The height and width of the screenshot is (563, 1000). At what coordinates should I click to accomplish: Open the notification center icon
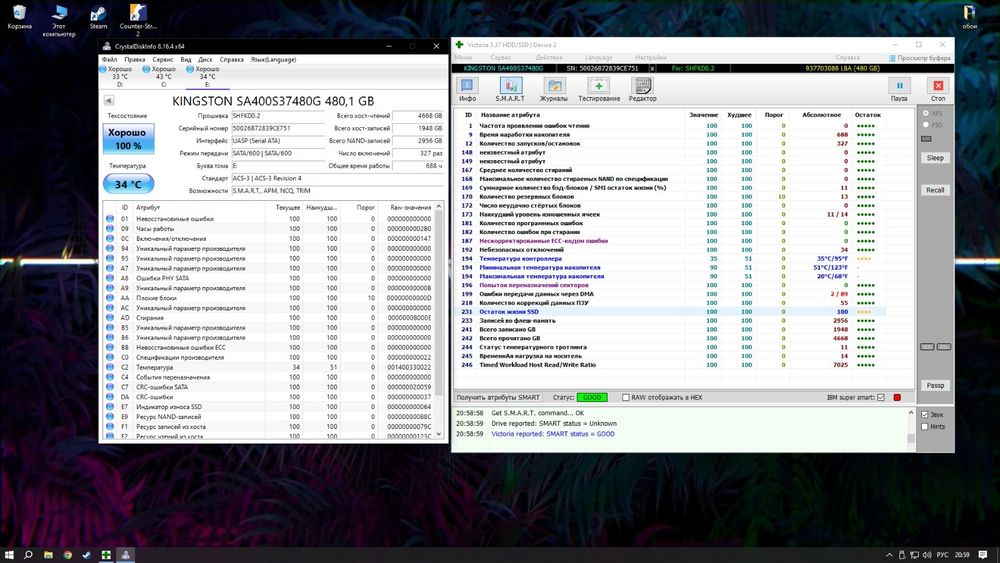(x=983, y=555)
